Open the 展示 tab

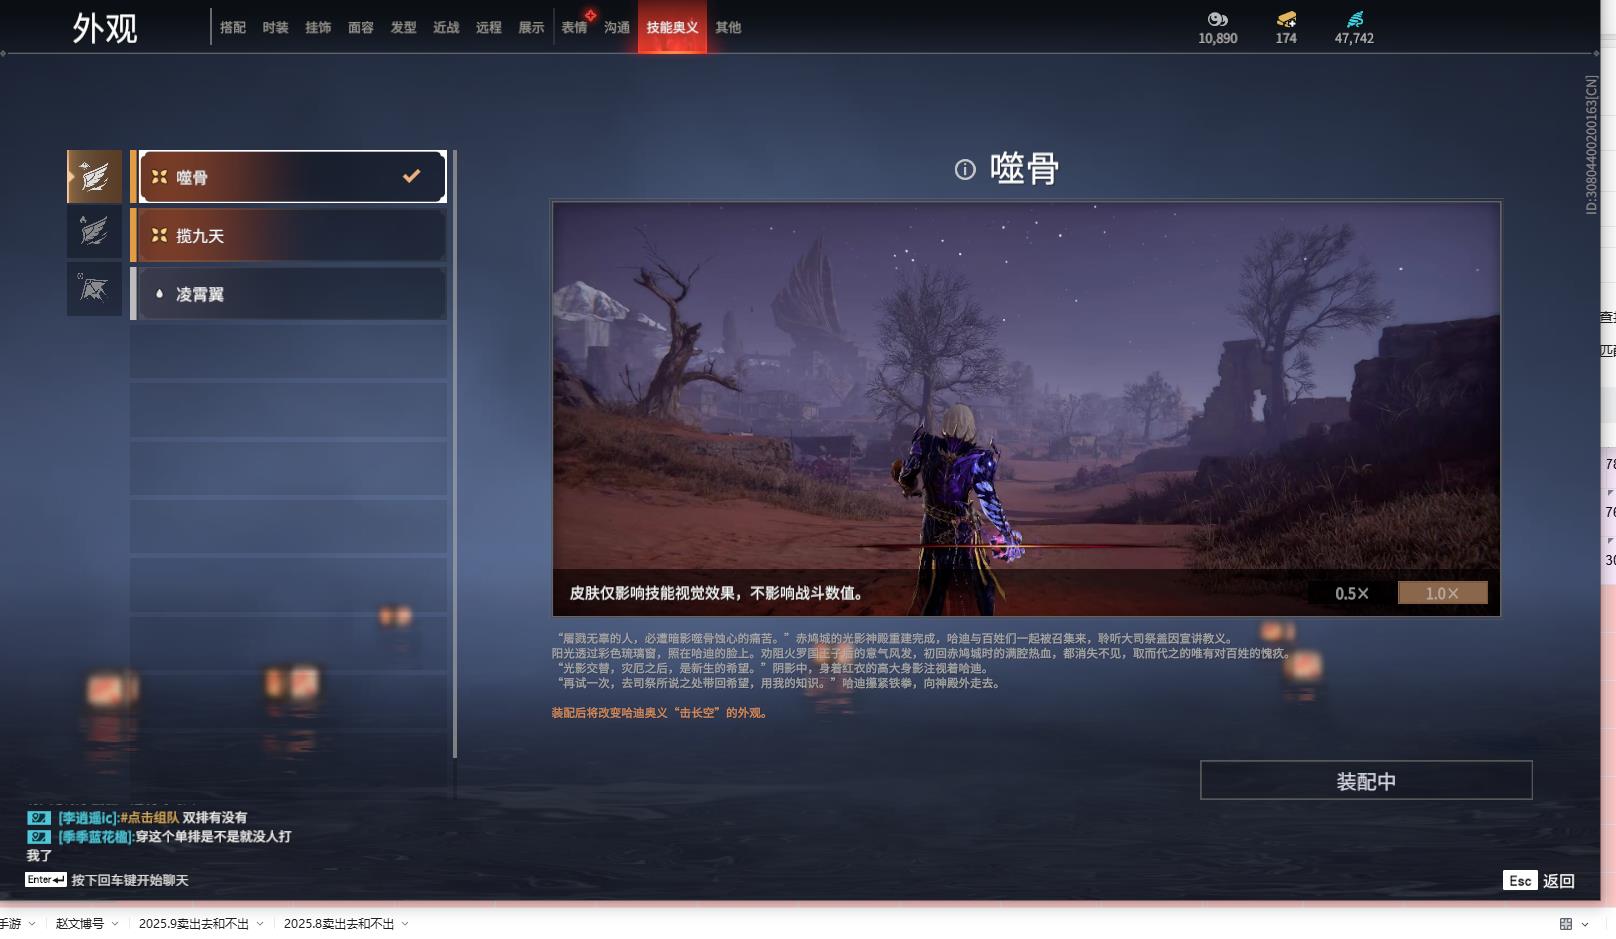[x=531, y=28]
